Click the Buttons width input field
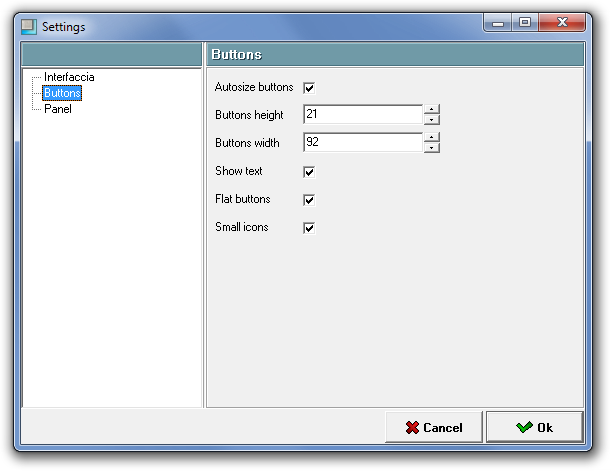 (363, 143)
